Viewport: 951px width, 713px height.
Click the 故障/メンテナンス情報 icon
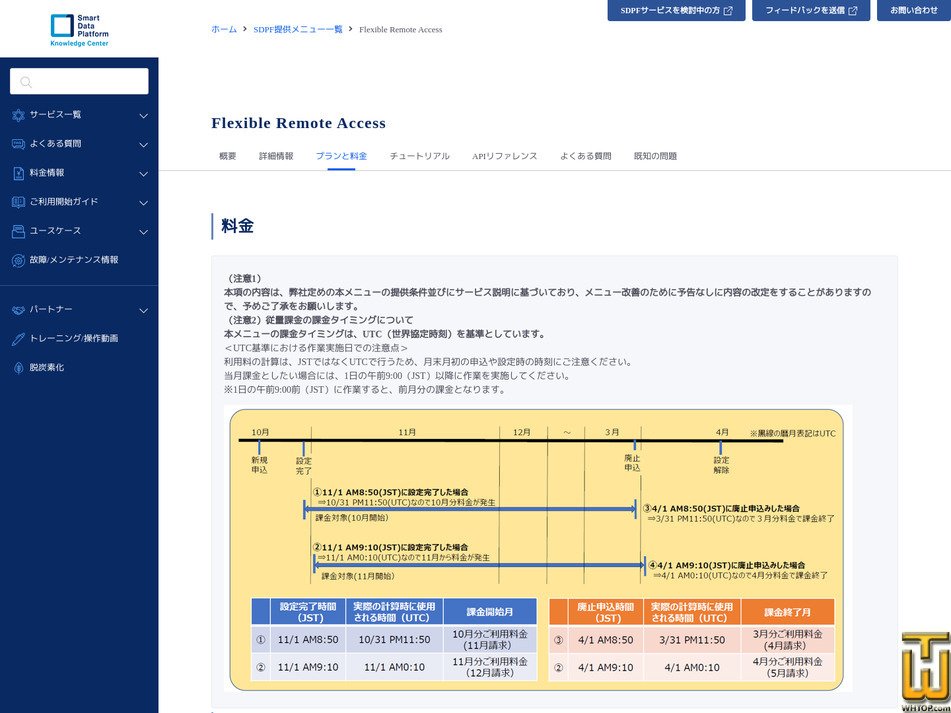(x=18, y=260)
